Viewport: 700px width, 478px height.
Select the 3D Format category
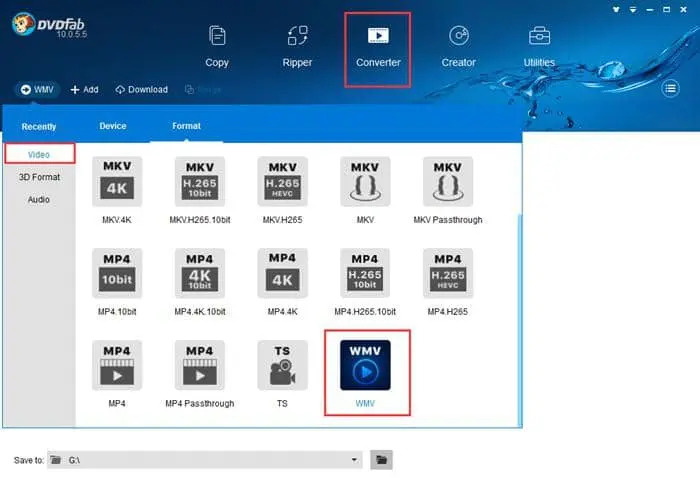pos(39,177)
